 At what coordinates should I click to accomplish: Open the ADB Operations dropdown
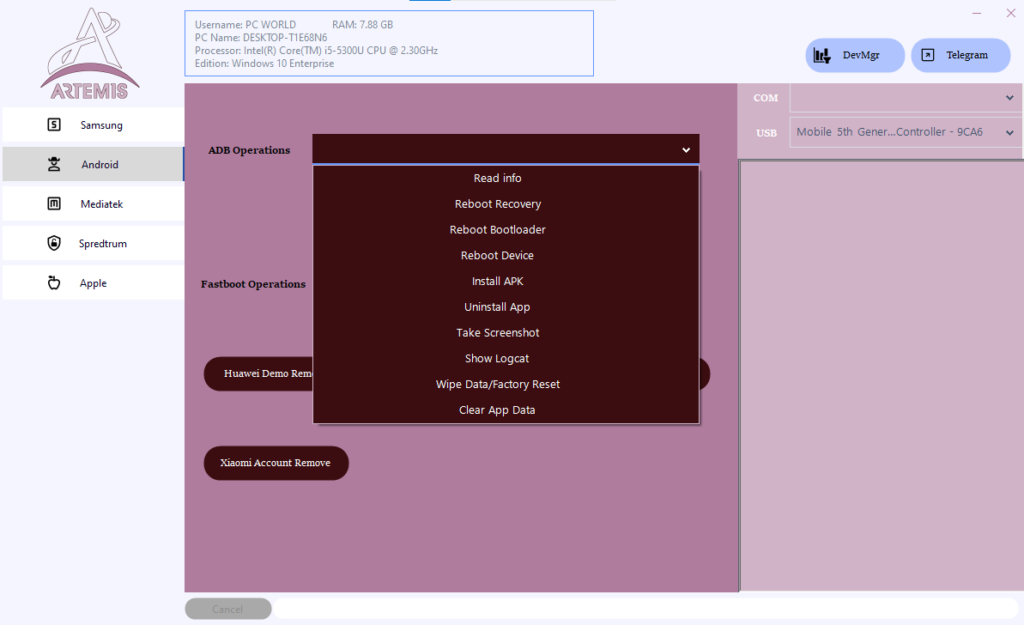[505, 147]
